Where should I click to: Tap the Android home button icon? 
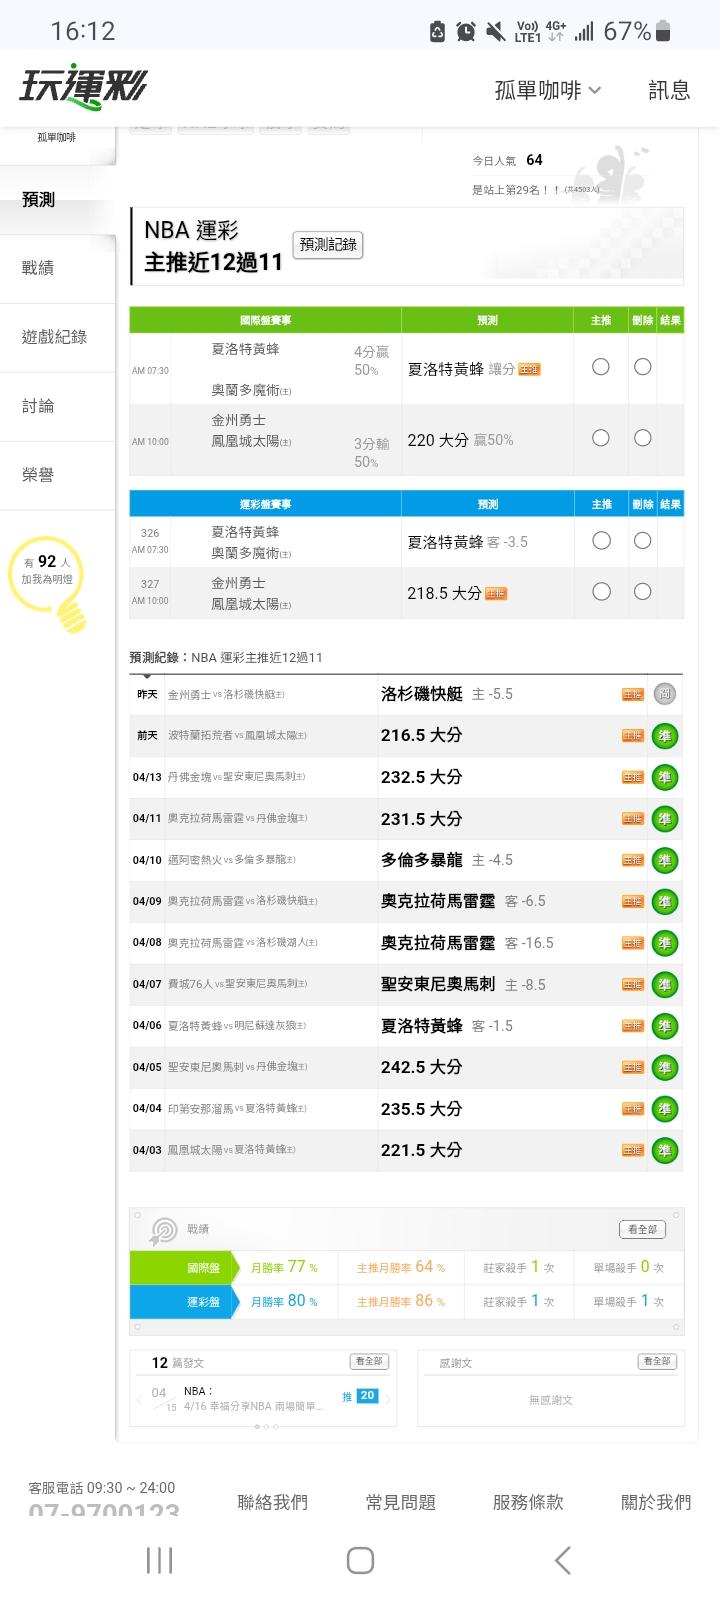(360, 1560)
